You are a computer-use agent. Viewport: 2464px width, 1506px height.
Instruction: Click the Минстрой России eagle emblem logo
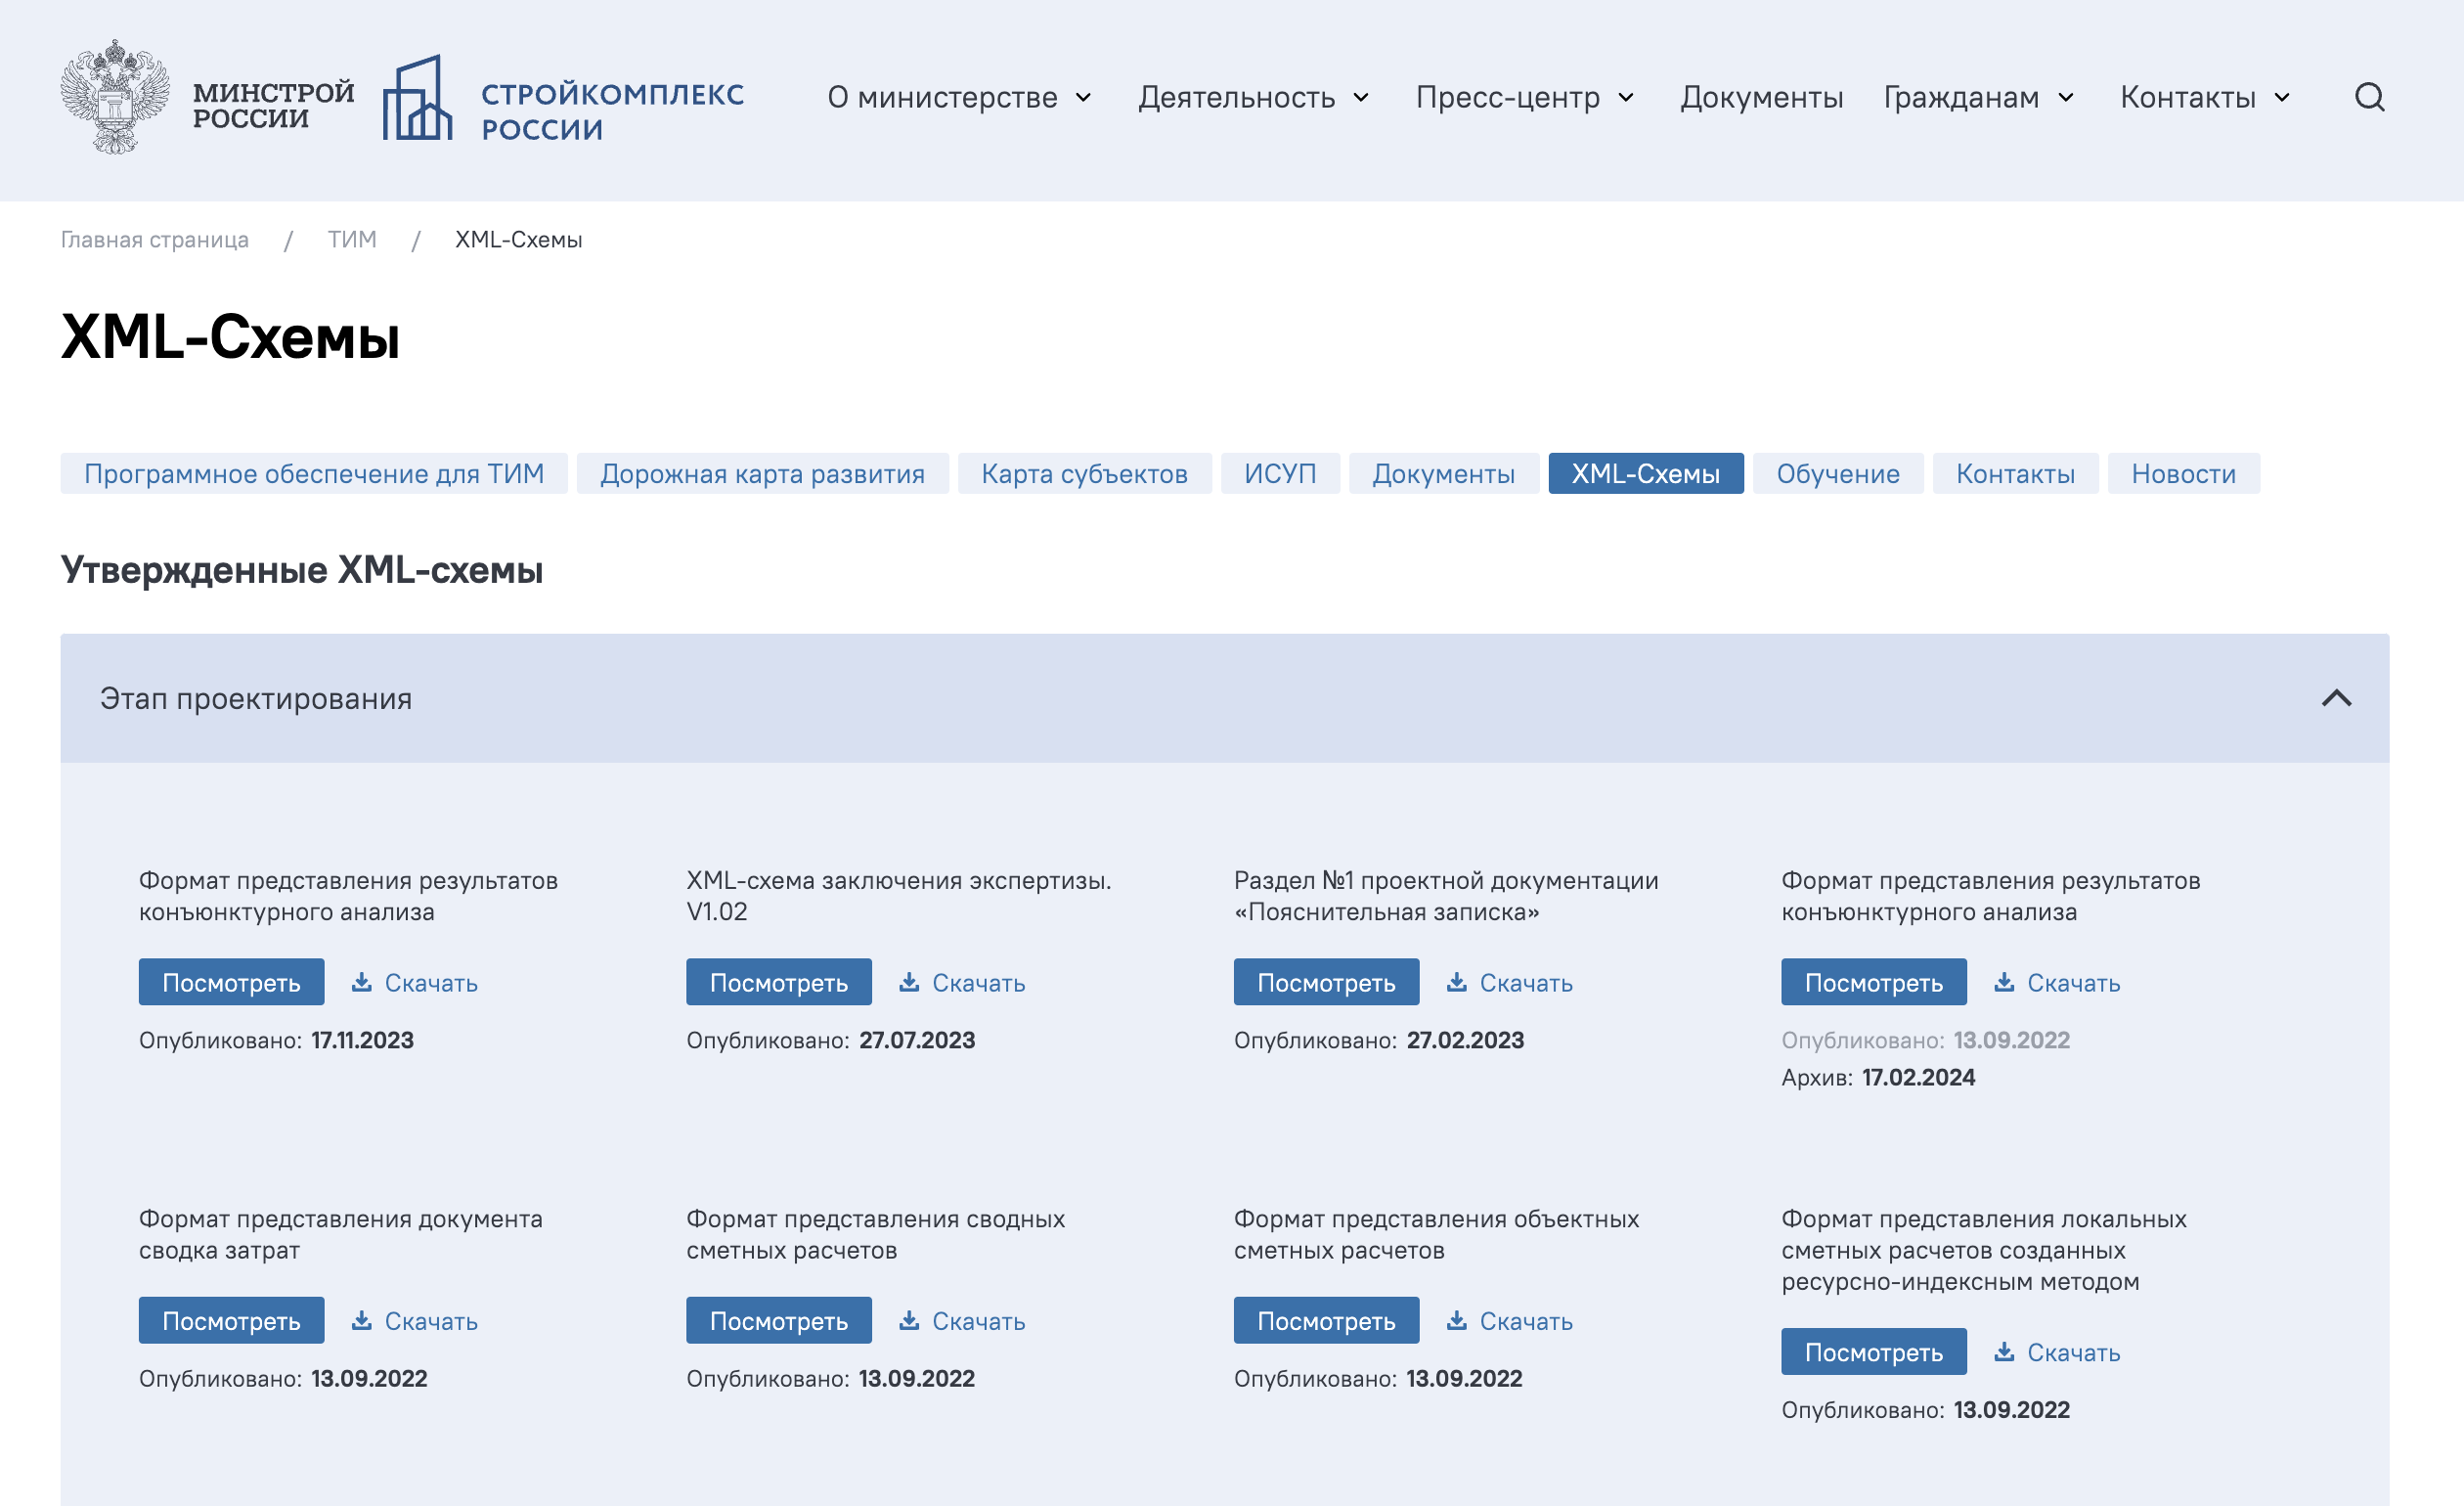[x=115, y=97]
